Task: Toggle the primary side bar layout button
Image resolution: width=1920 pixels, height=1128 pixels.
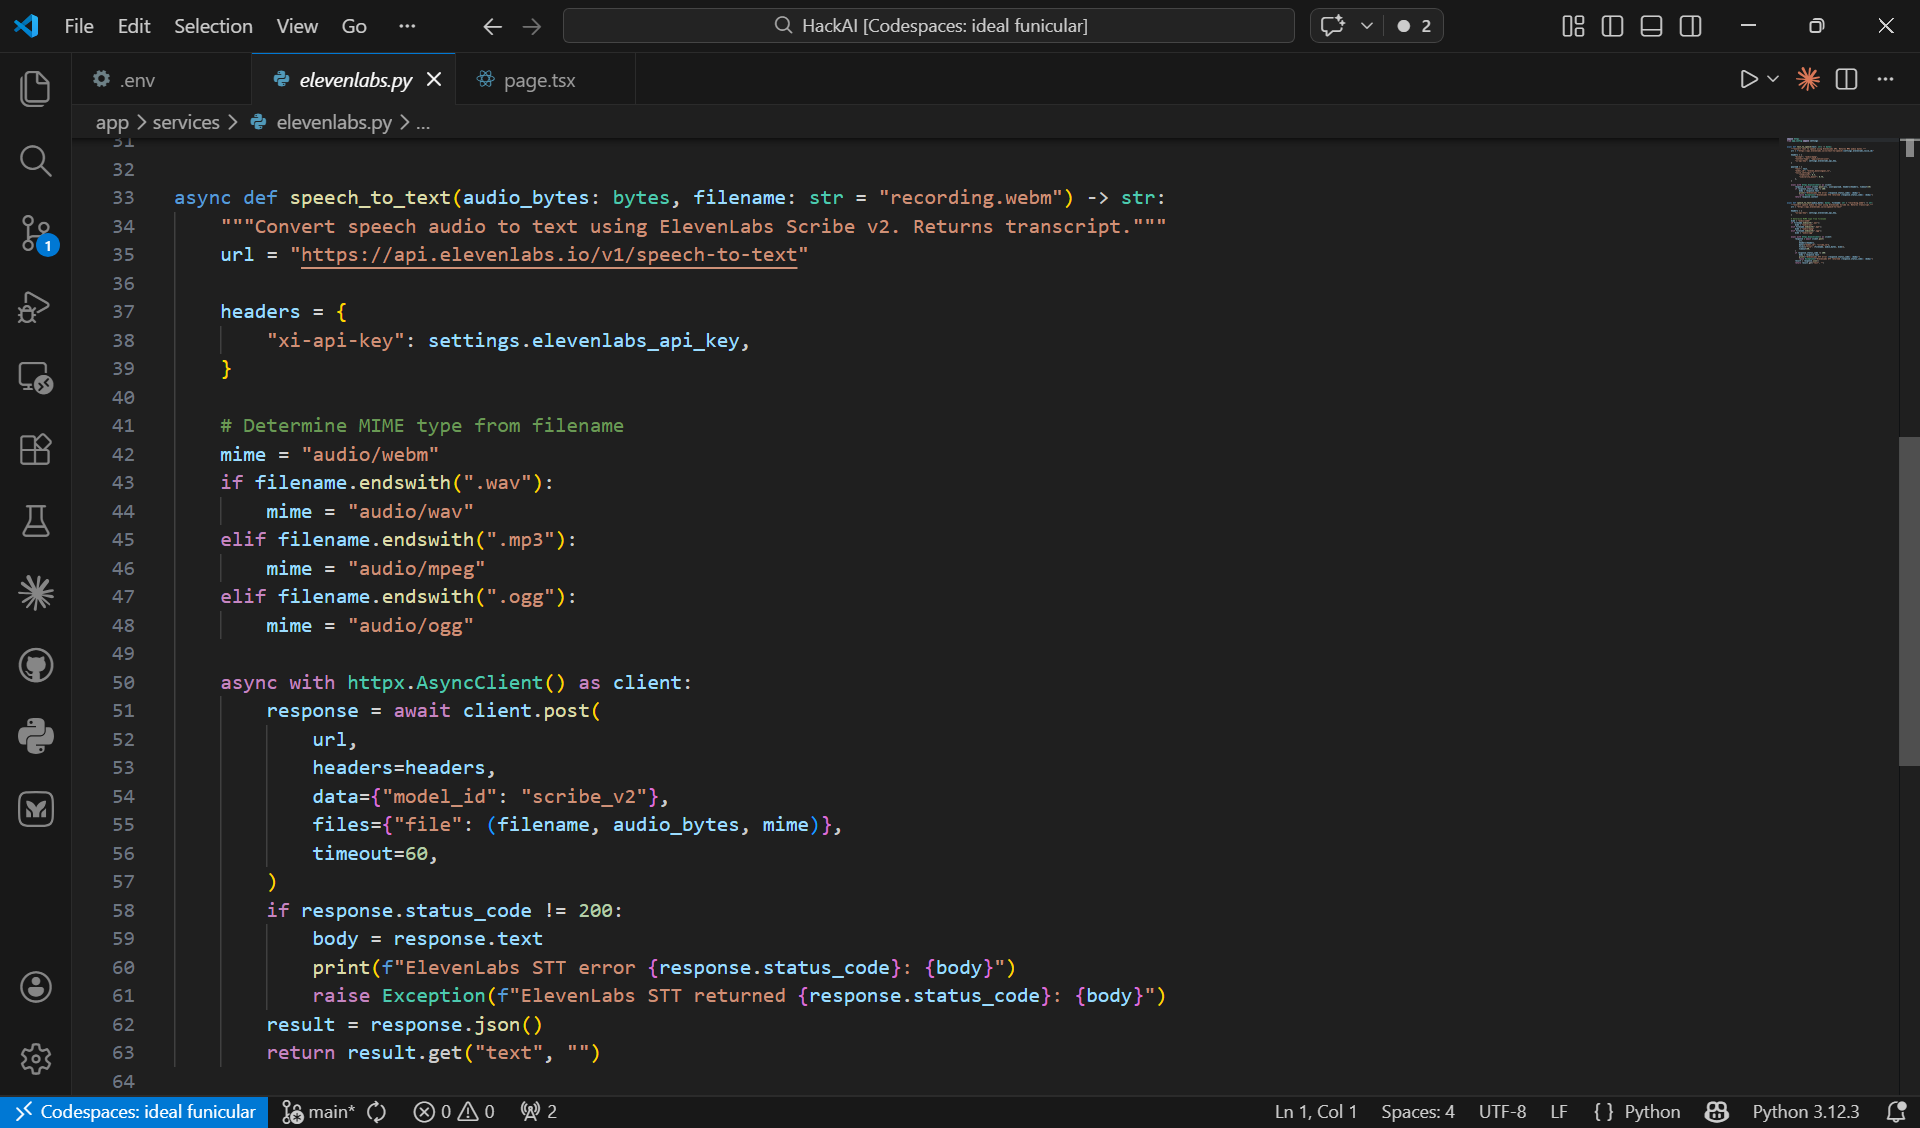Action: [1612, 26]
